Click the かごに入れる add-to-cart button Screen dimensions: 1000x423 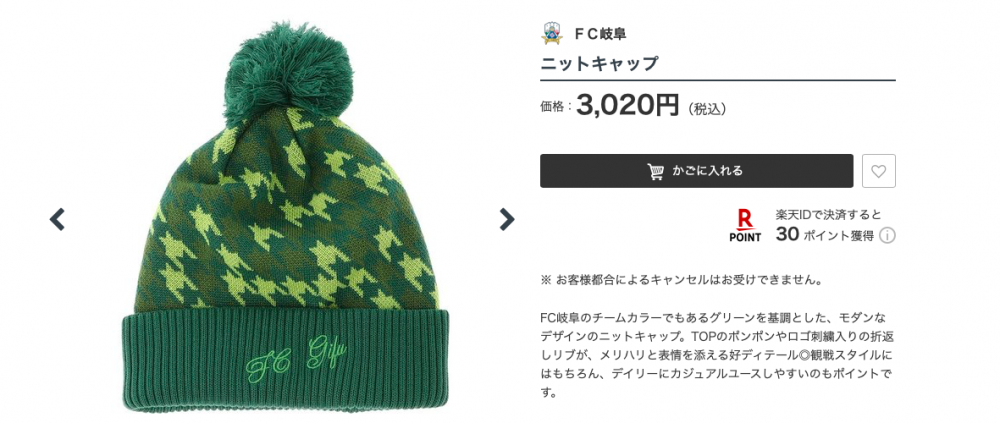point(696,171)
